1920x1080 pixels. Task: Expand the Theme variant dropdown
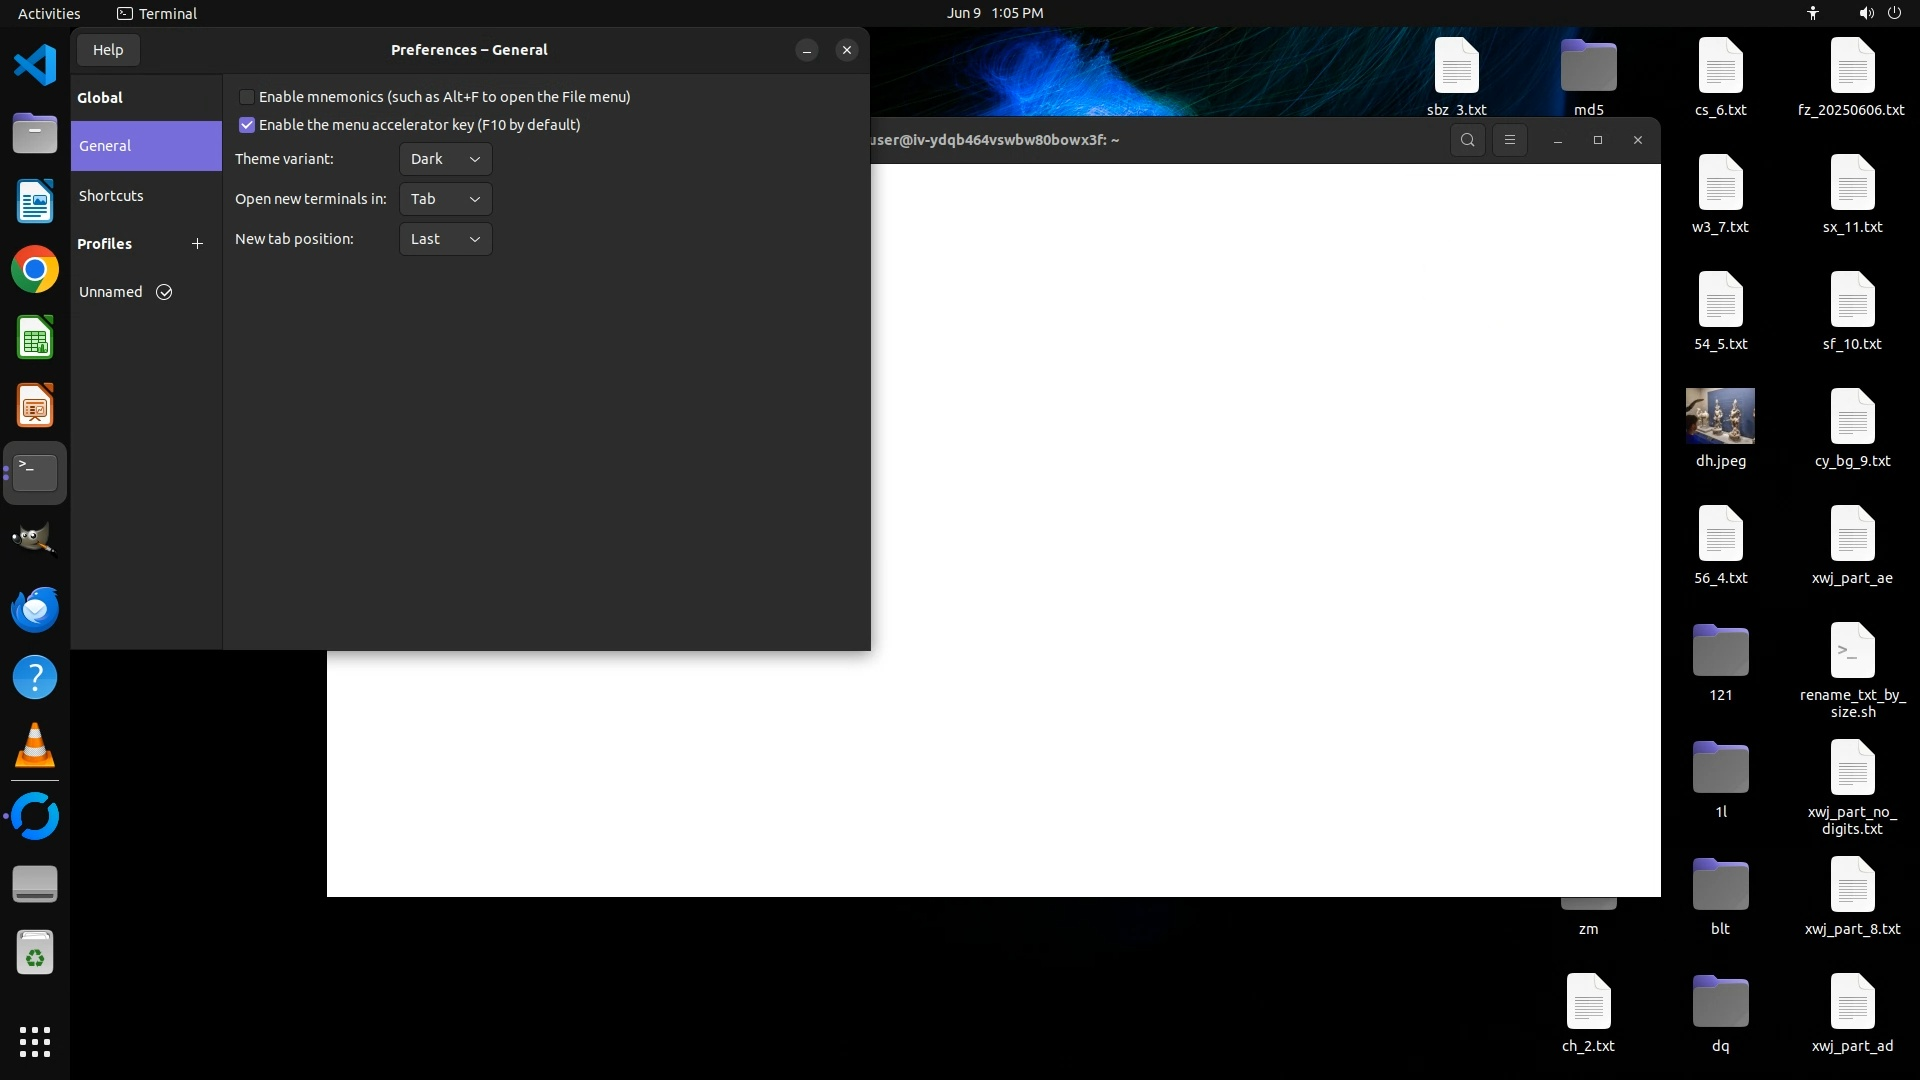coord(445,159)
